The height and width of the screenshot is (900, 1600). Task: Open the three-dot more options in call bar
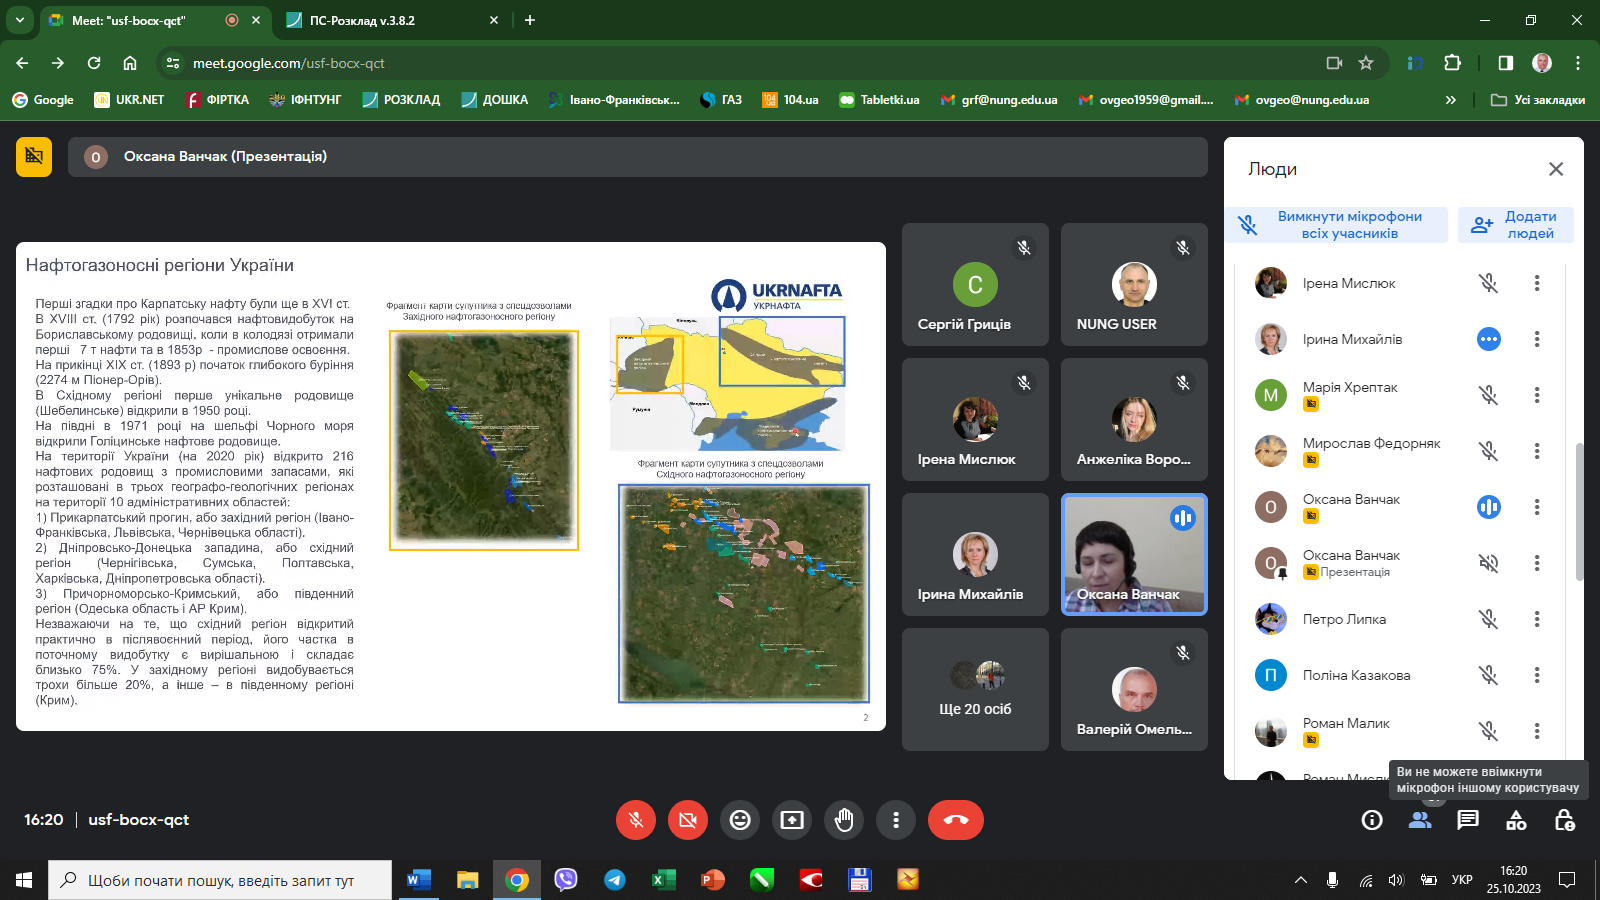[896, 820]
